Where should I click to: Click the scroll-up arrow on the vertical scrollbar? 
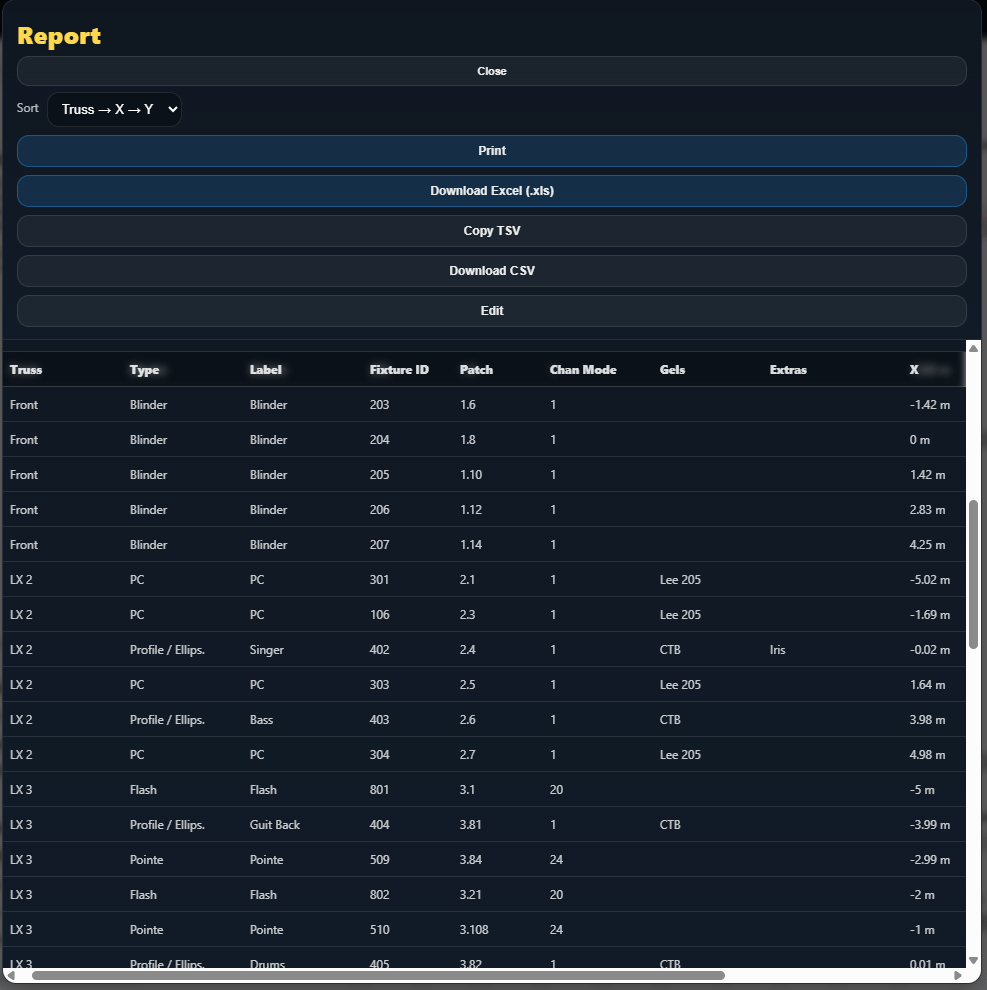[974, 347]
